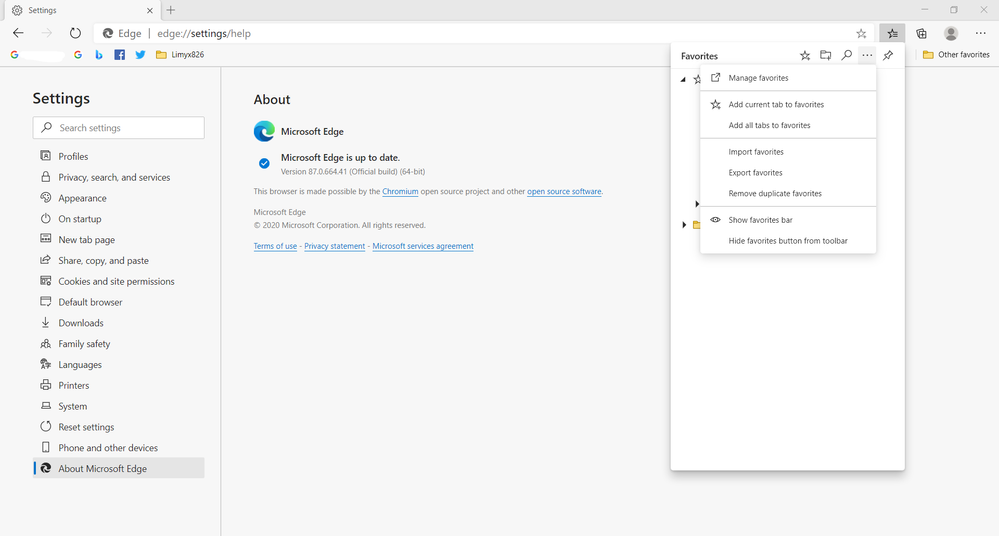
Task: Reload the page with the refresh icon
Action: click(x=75, y=33)
